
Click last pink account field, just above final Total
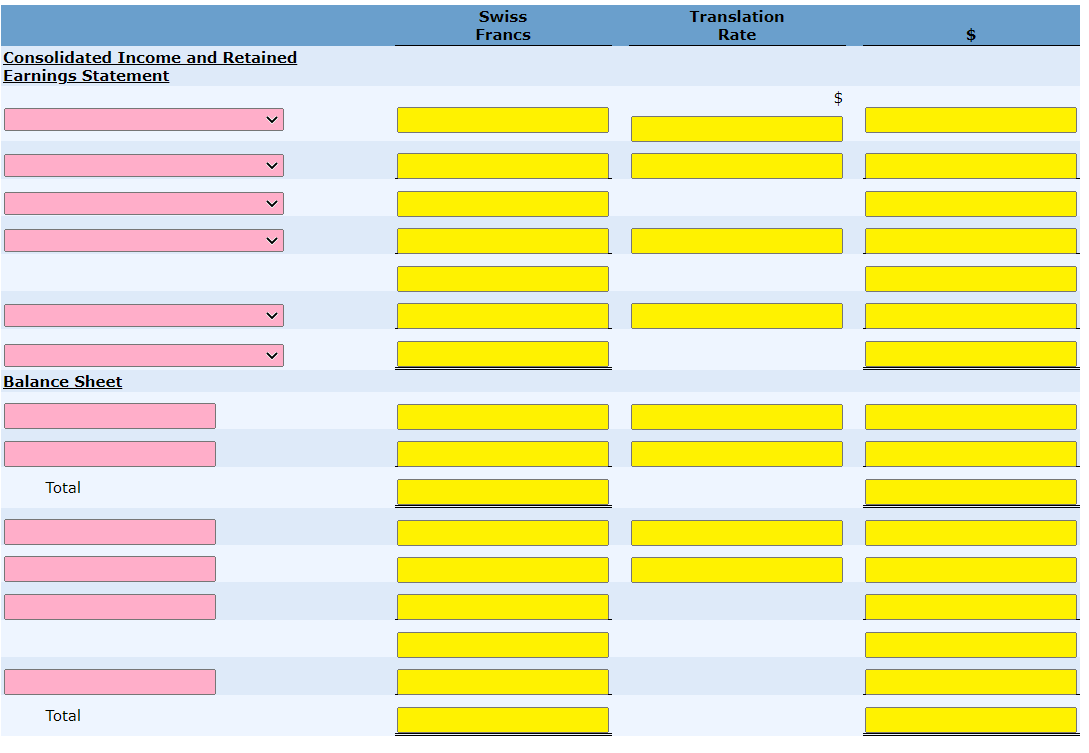click(x=110, y=682)
